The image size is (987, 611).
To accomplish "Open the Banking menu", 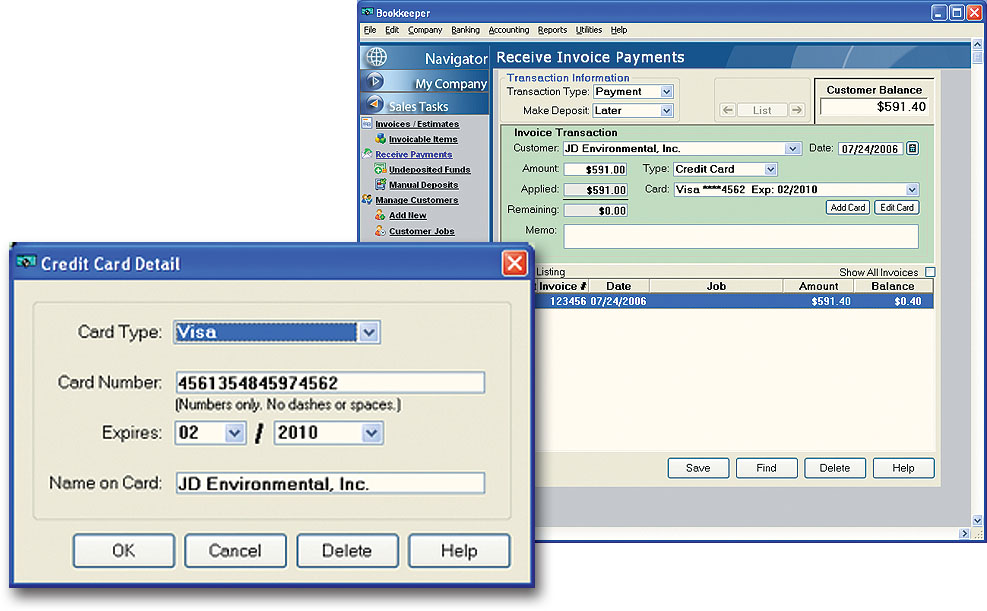I will tap(465, 30).
